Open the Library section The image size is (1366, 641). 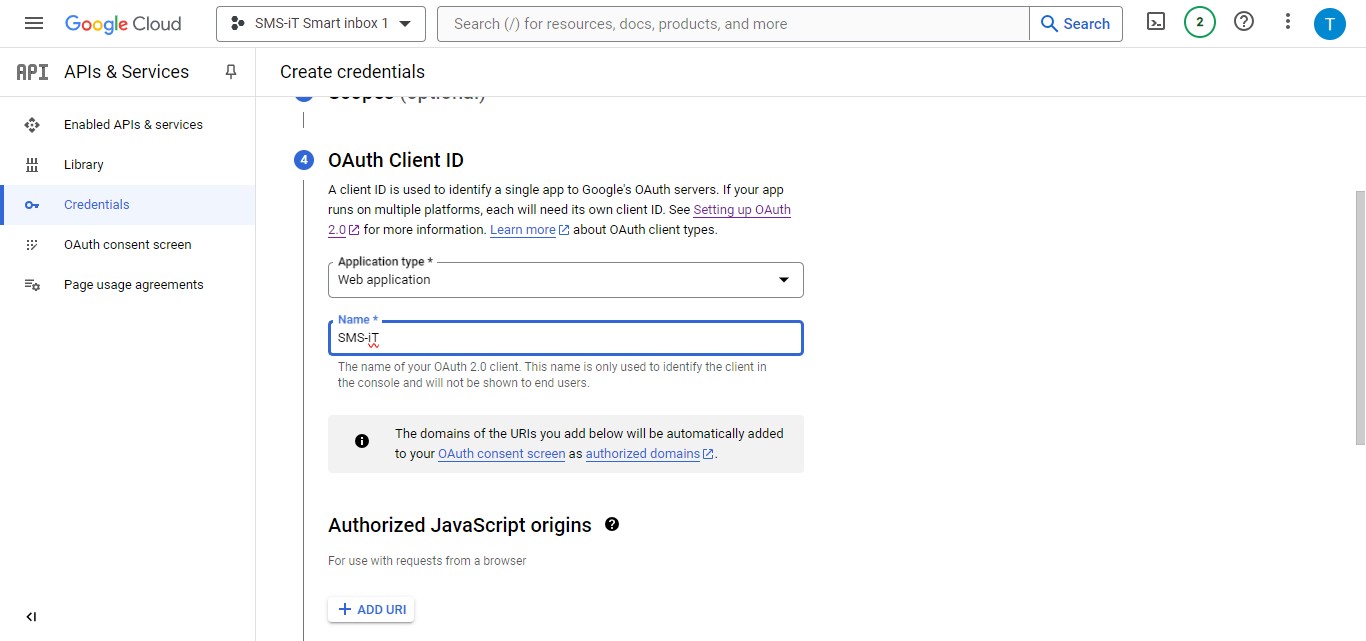click(x=83, y=164)
